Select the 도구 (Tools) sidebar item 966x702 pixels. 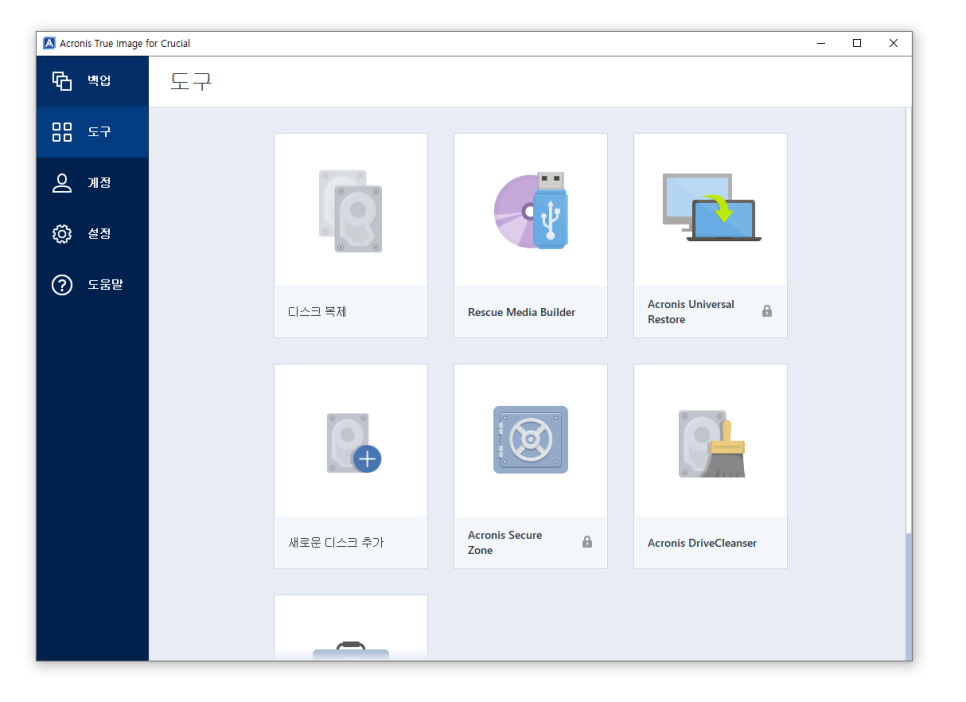click(x=92, y=132)
